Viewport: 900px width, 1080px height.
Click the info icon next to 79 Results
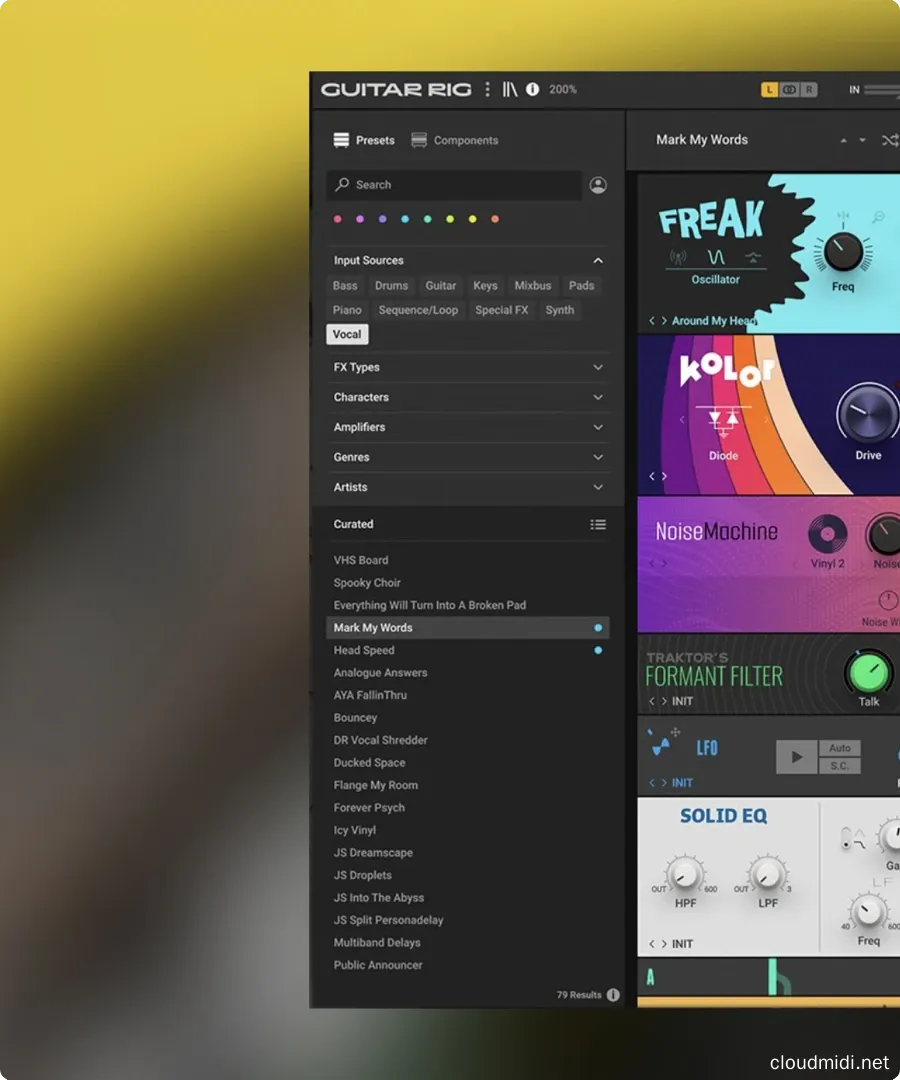pos(613,995)
